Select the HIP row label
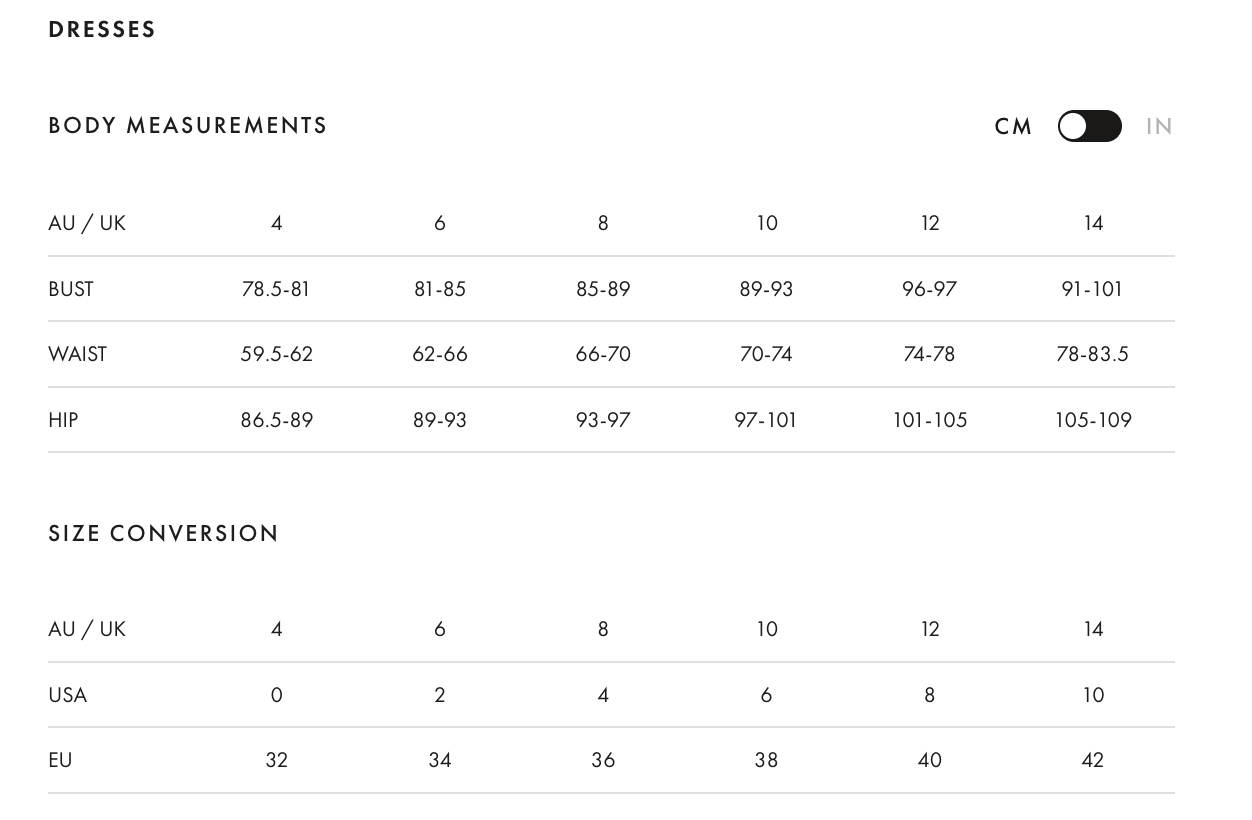The height and width of the screenshot is (820, 1252). [x=63, y=420]
